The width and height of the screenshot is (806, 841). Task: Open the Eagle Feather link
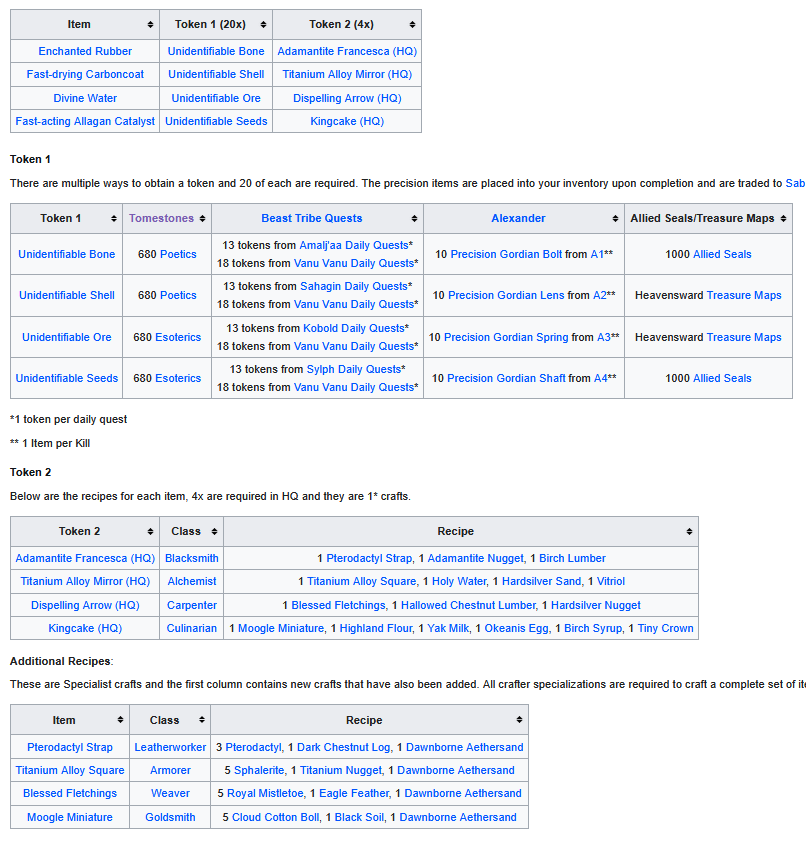pos(354,794)
